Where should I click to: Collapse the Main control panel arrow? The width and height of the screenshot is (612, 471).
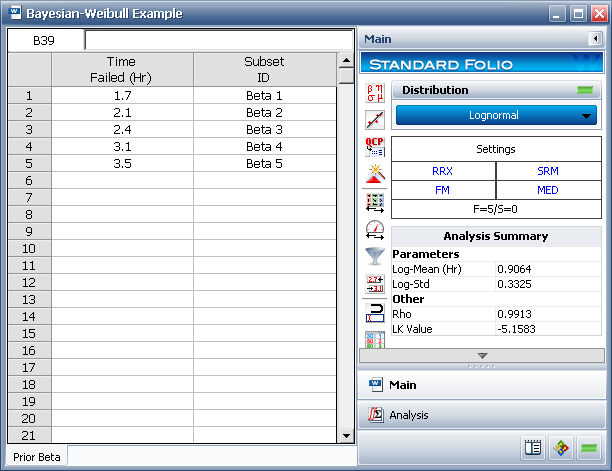pos(596,39)
